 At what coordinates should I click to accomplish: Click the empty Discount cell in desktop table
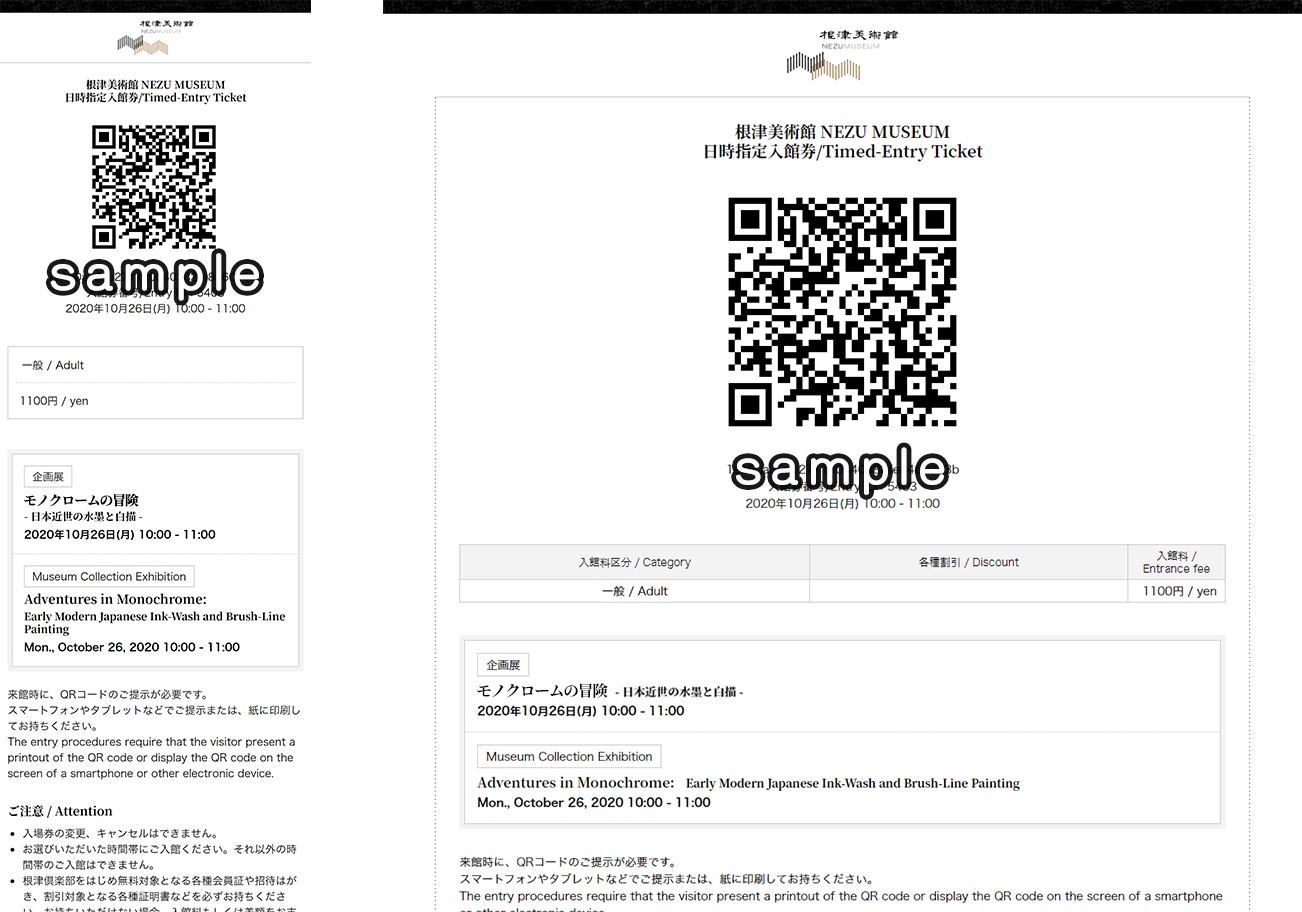pos(968,591)
